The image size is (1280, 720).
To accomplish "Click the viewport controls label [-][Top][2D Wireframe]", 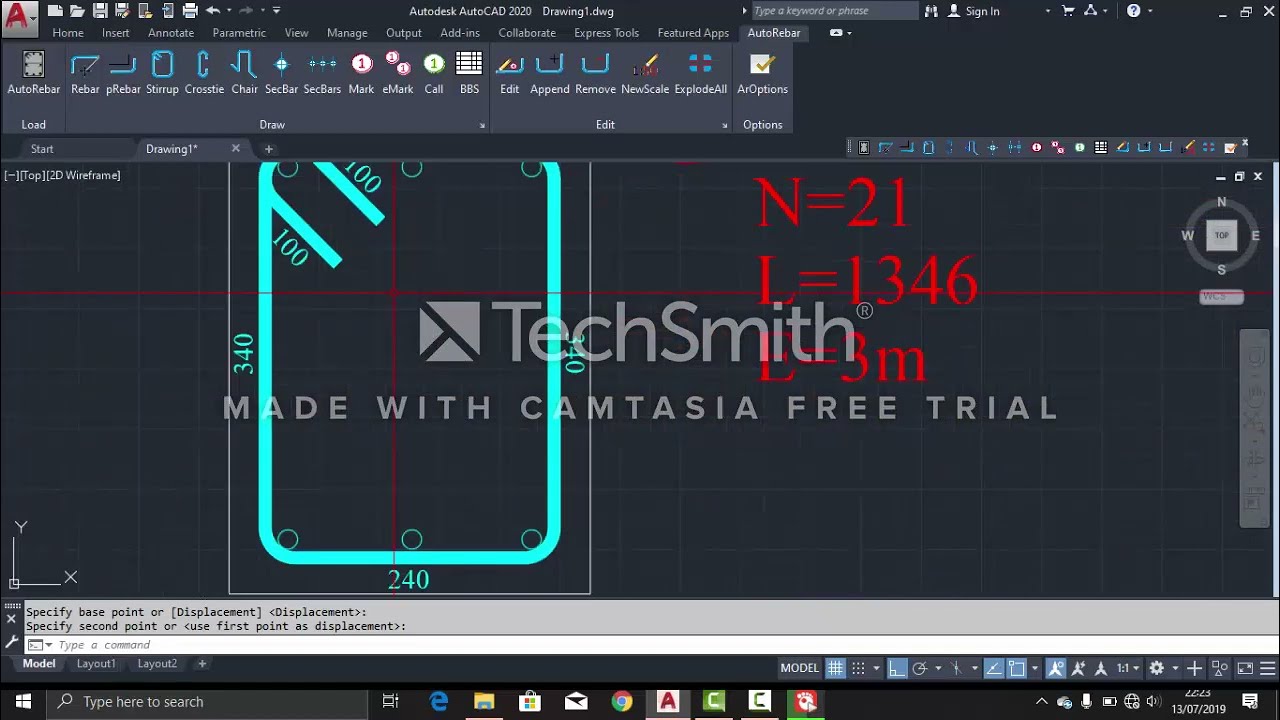I will click(x=62, y=175).
